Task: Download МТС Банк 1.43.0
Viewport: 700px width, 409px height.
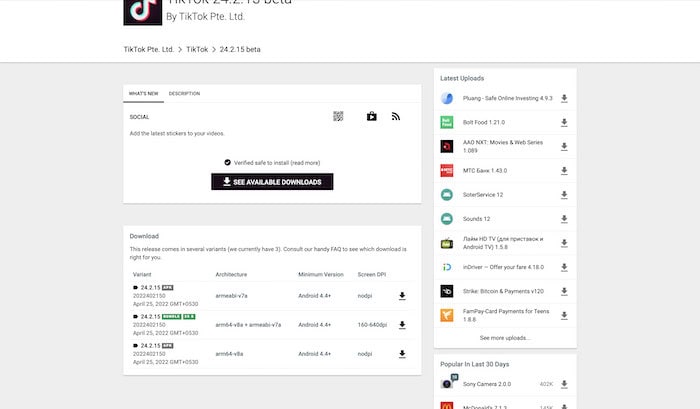Action: (x=564, y=171)
